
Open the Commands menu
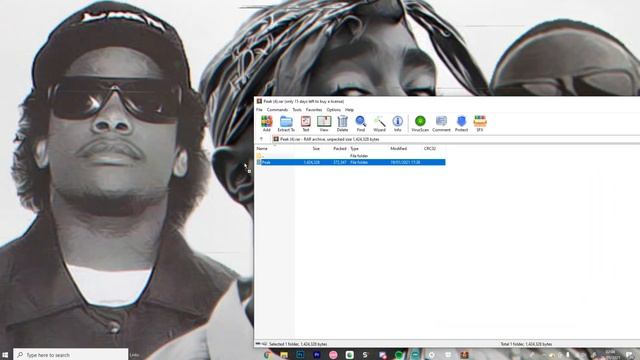(277, 110)
